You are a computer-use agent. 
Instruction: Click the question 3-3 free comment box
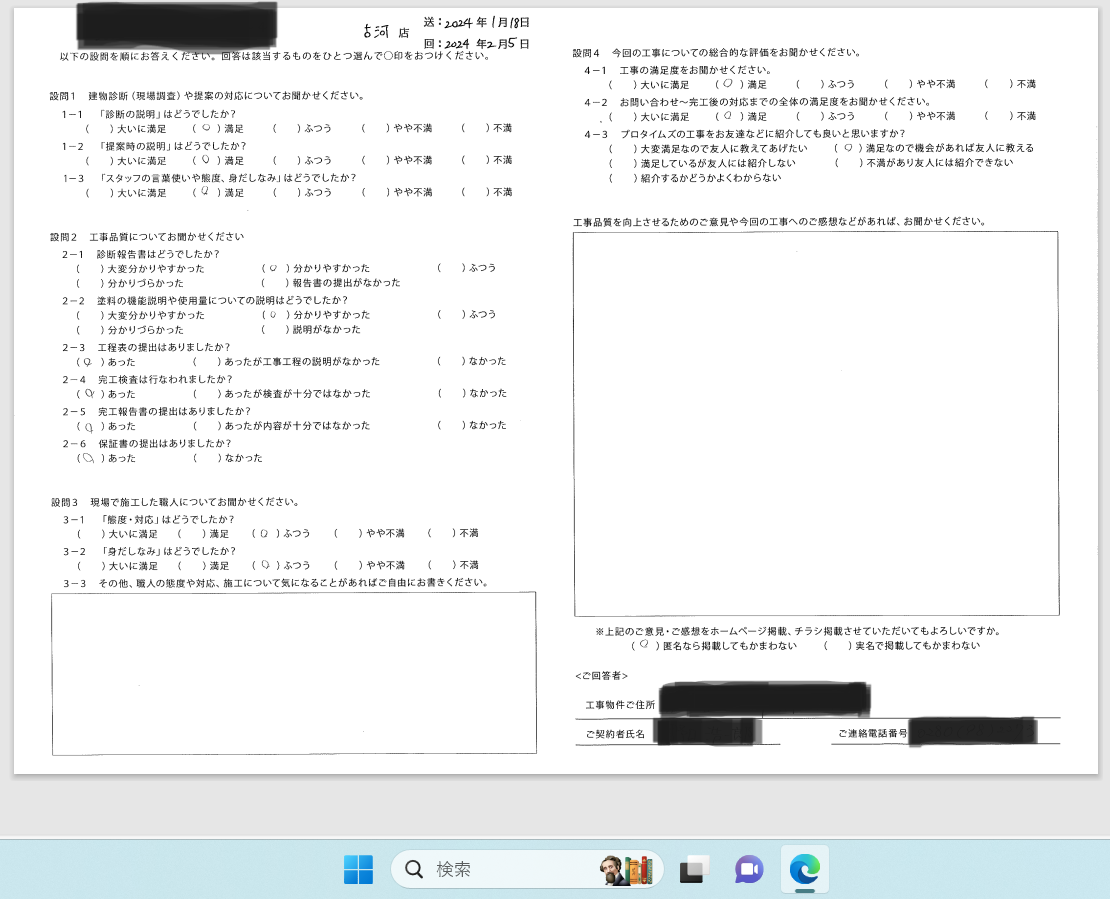click(293, 673)
